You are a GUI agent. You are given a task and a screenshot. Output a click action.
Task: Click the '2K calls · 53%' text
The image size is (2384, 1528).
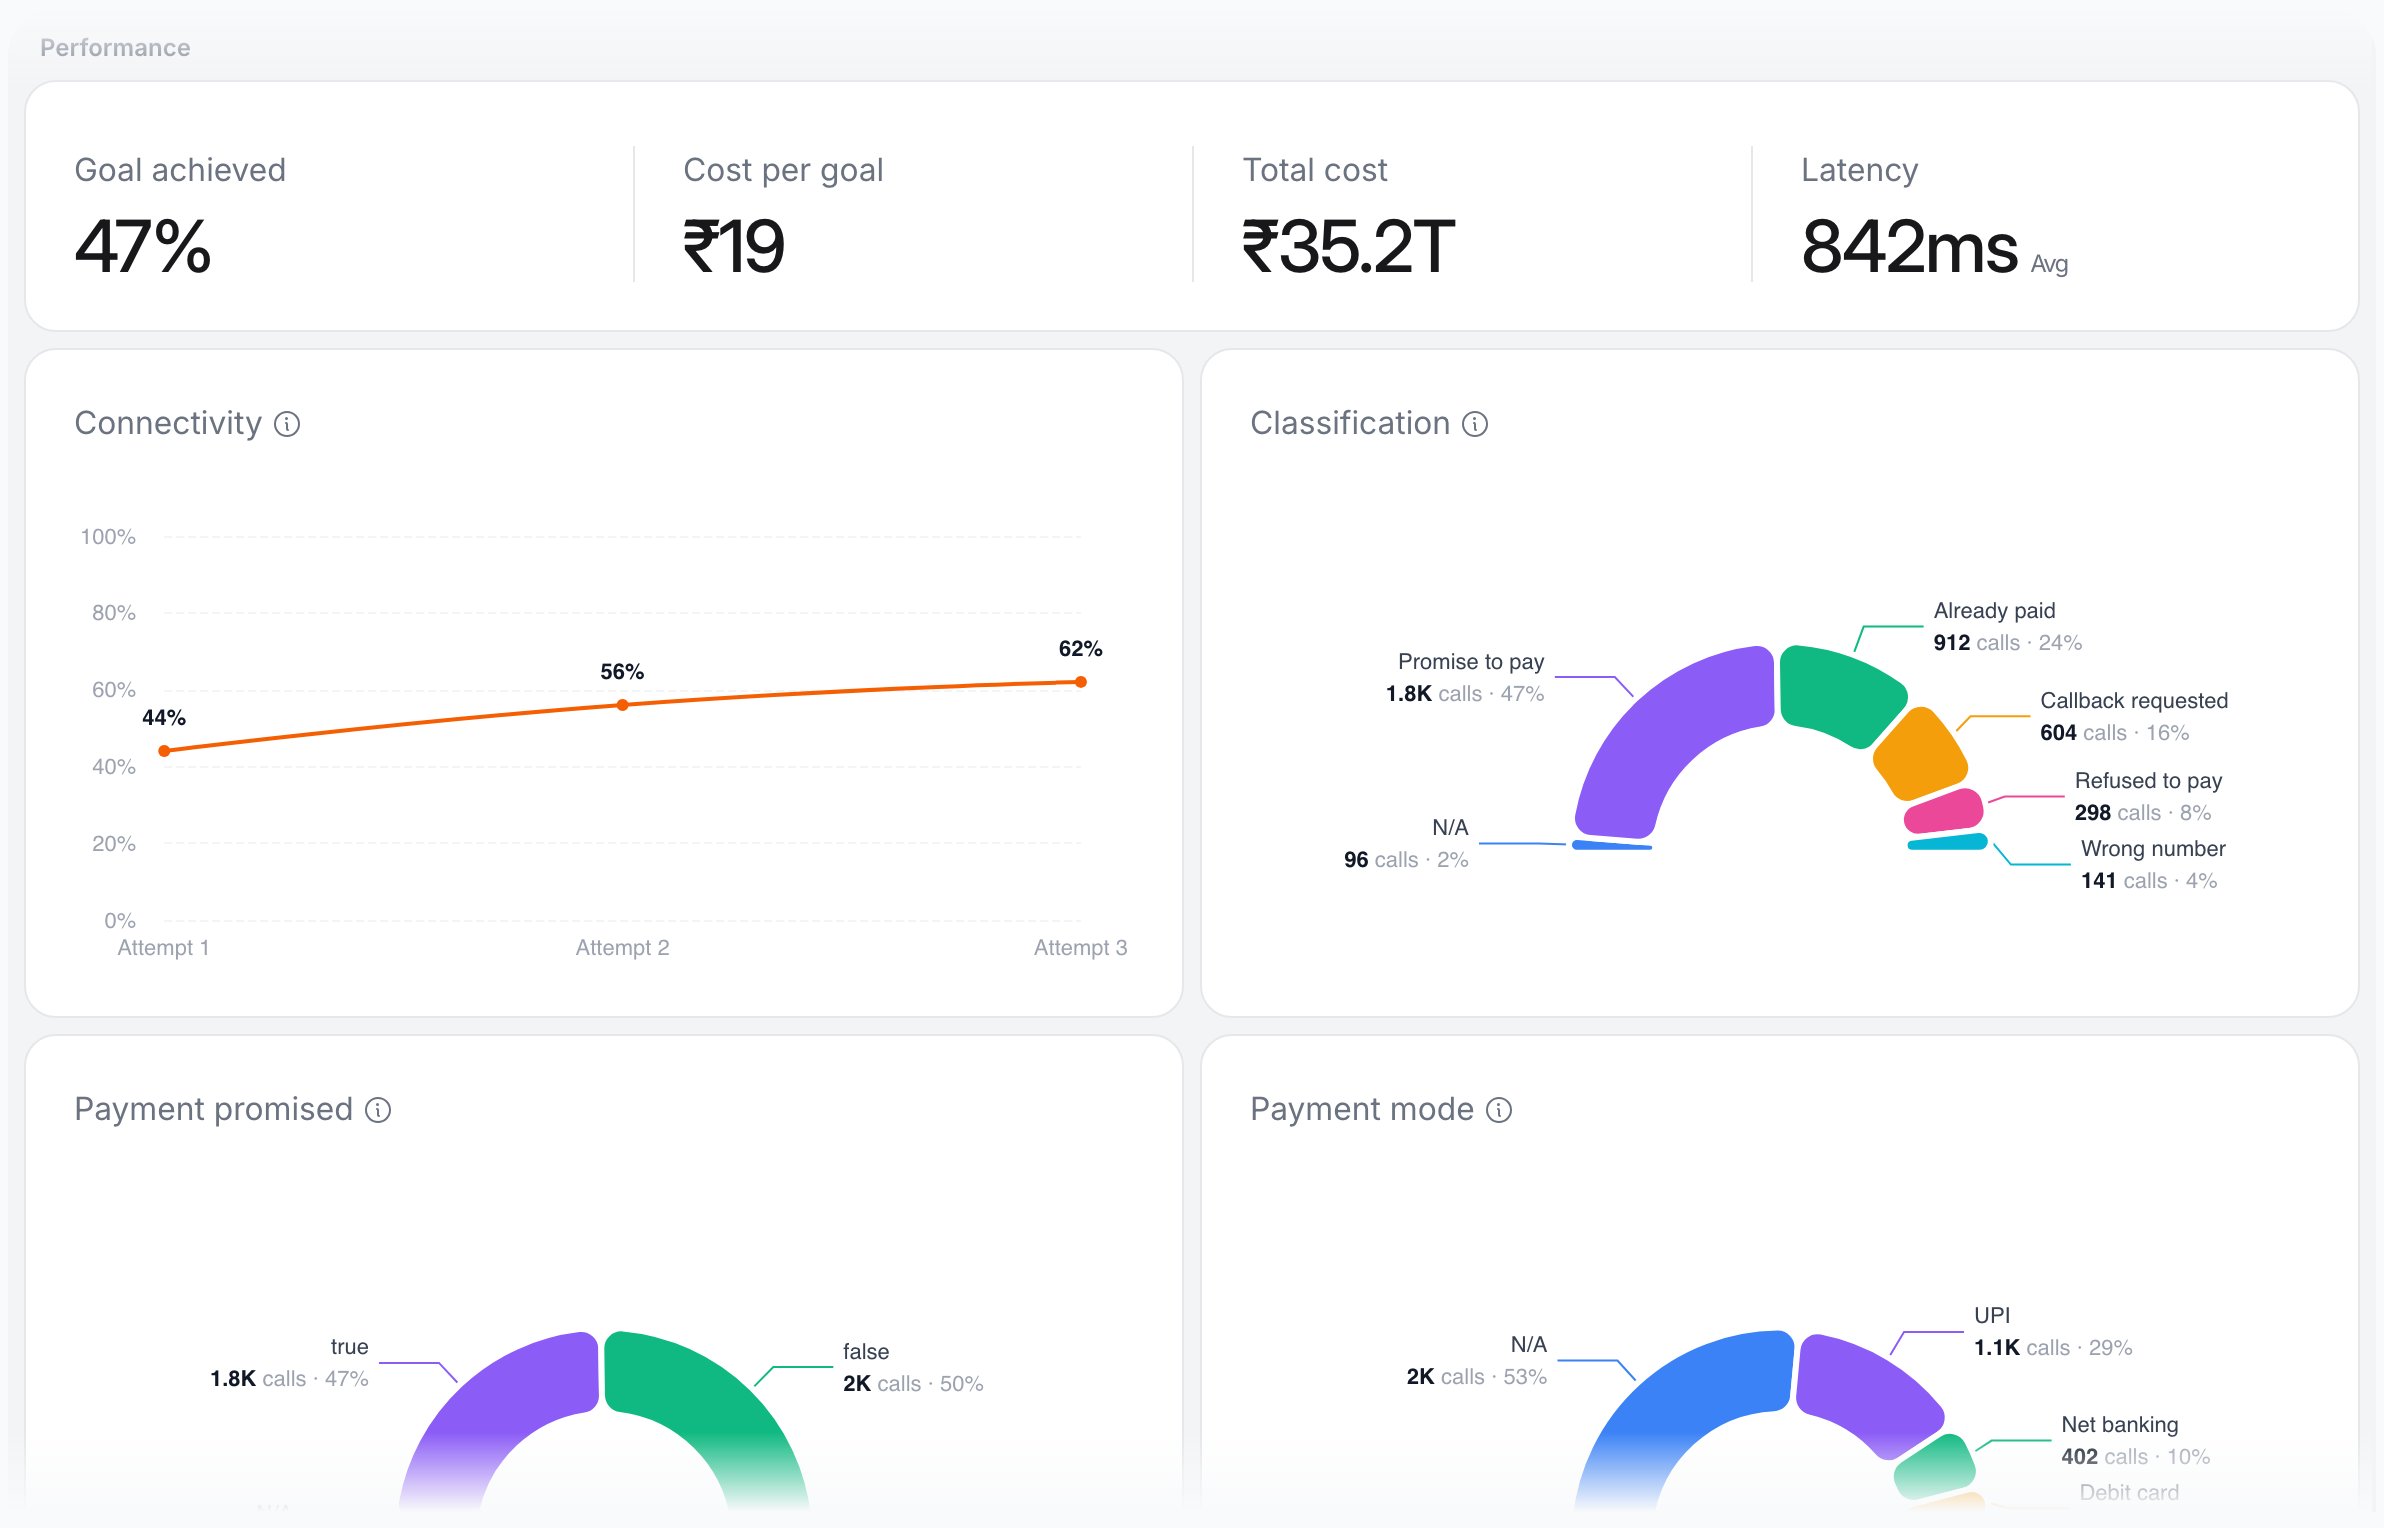(x=1477, y=1377)
